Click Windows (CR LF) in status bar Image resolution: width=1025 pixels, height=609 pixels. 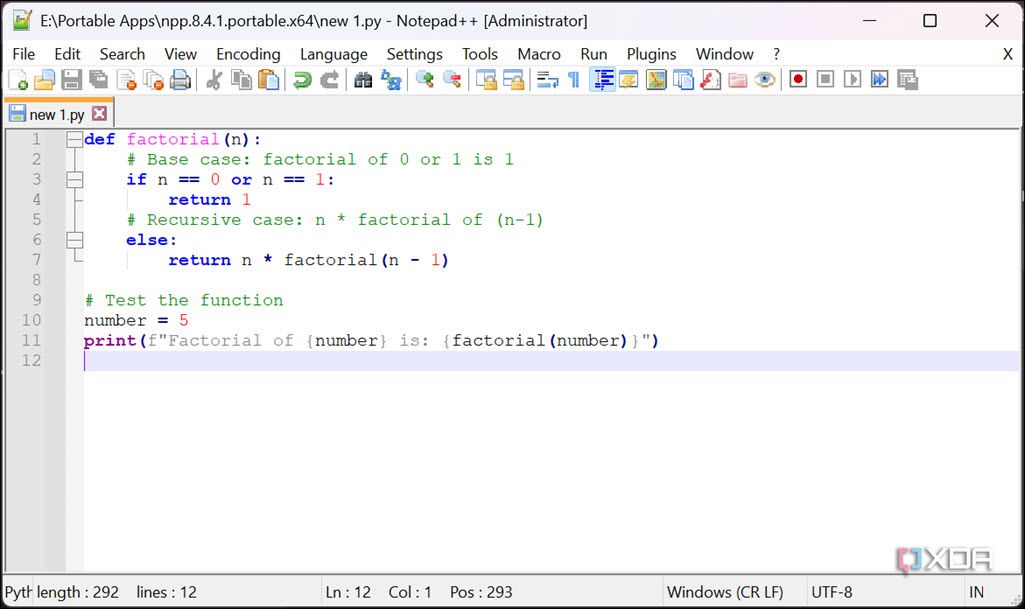725,592
